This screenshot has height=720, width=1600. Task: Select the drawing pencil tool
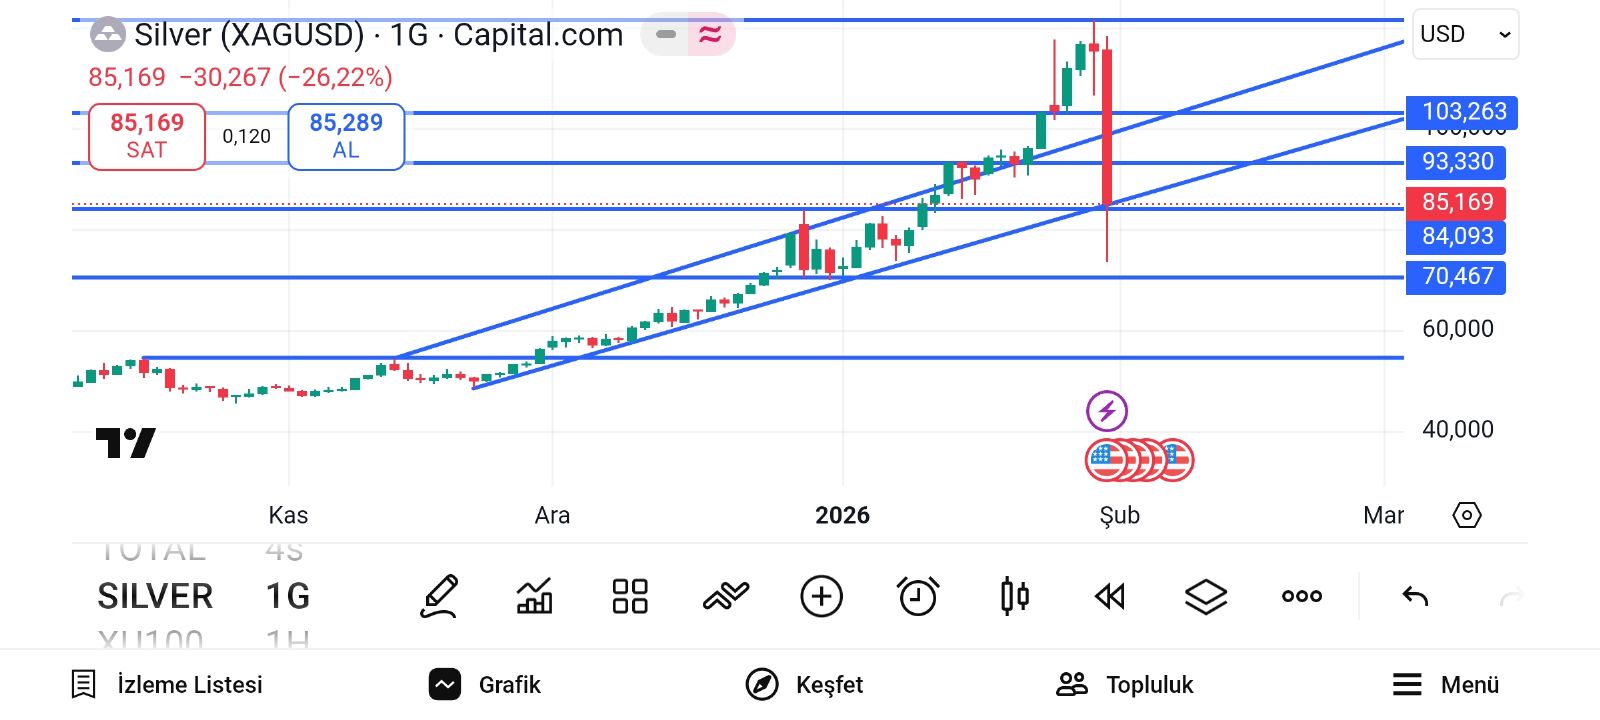pyautogui.click(x=439, y=597)
